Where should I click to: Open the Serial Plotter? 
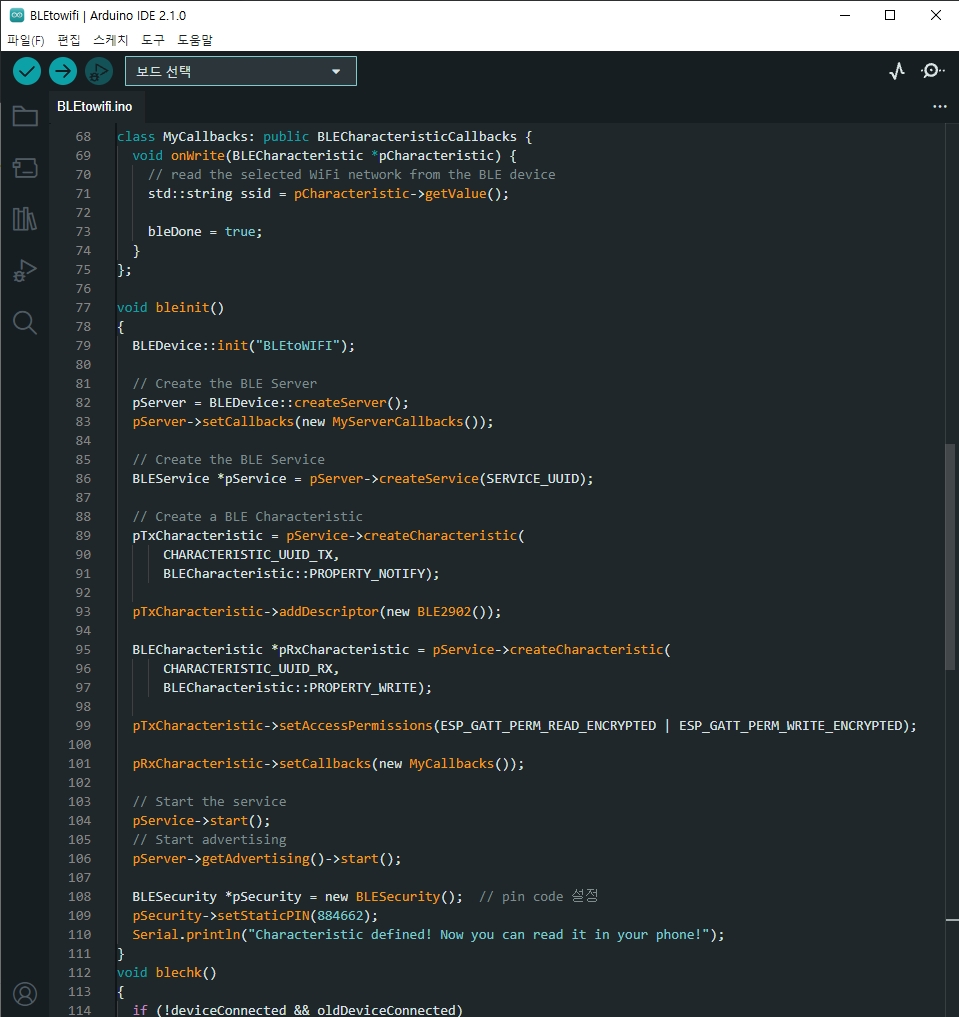pos(897,71)
